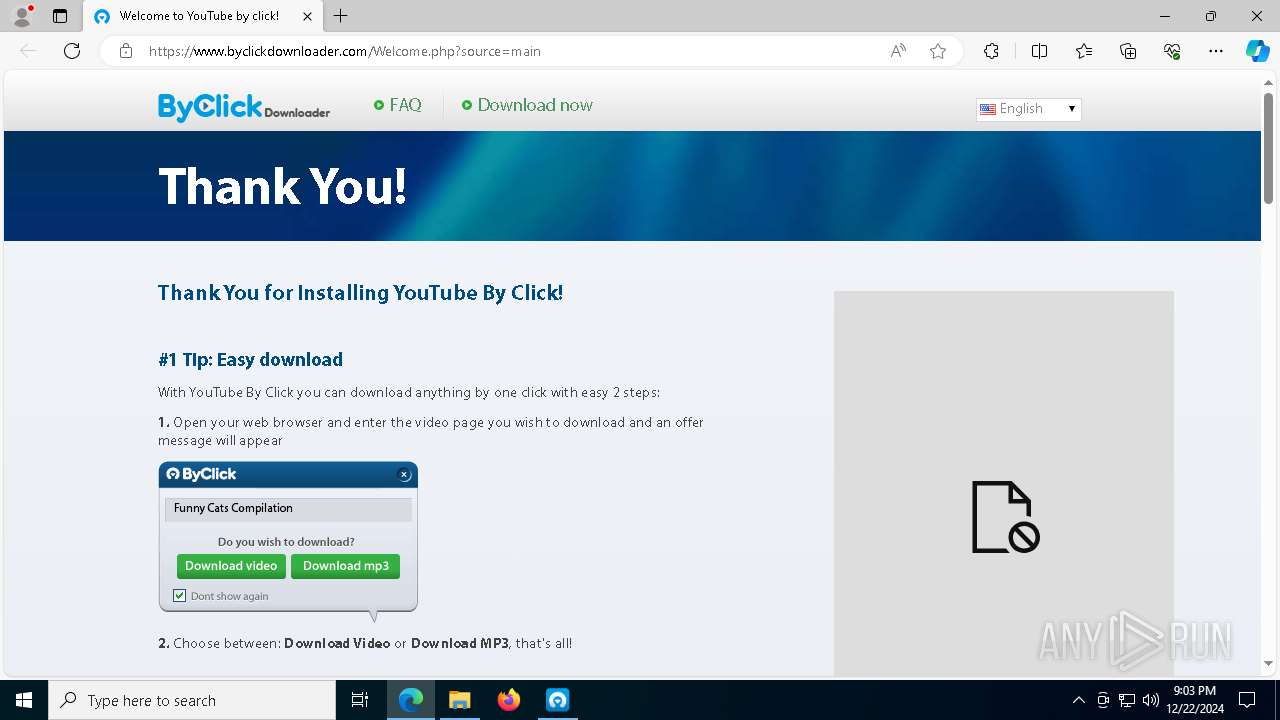The height and width of the screenshot is (720, 1280).
Task: Open Browser essentials icon
Action: pyautogui.click(x=1172, y=51)
